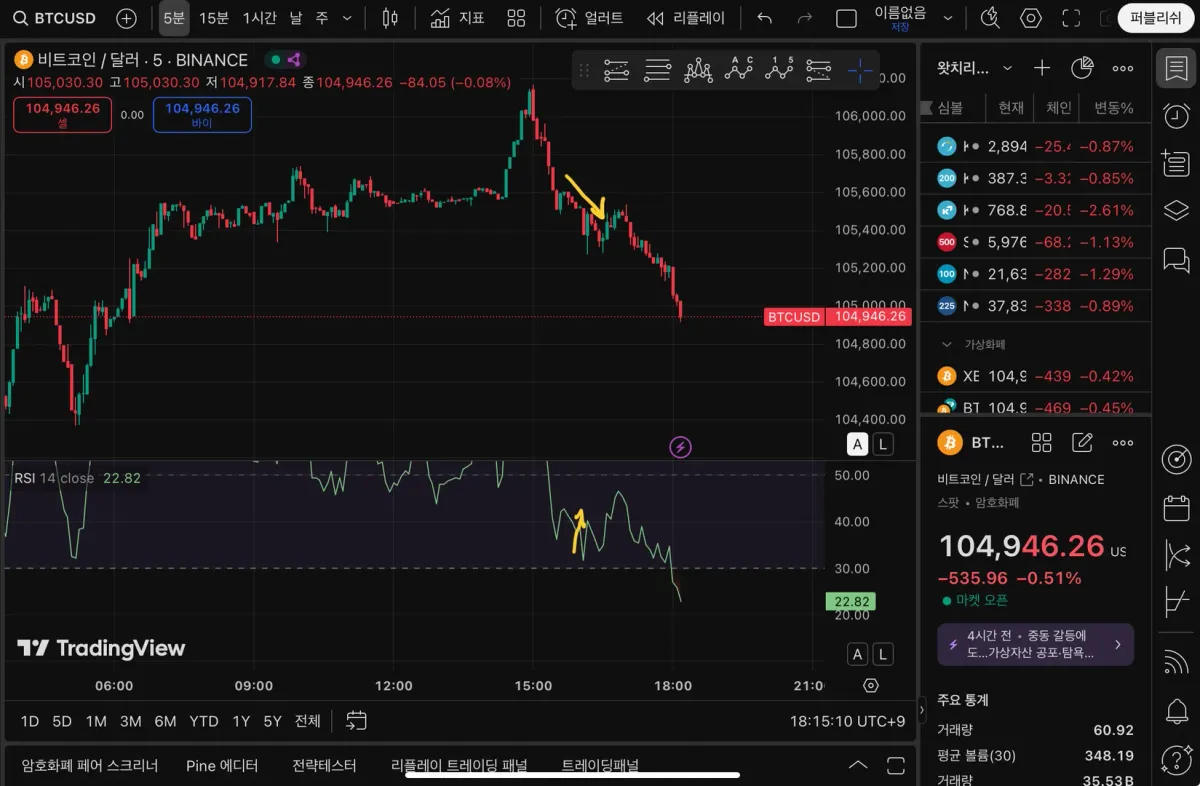Open the 전략테스터 tab
The image size is (1200, 786).
(x=324, y=766)
